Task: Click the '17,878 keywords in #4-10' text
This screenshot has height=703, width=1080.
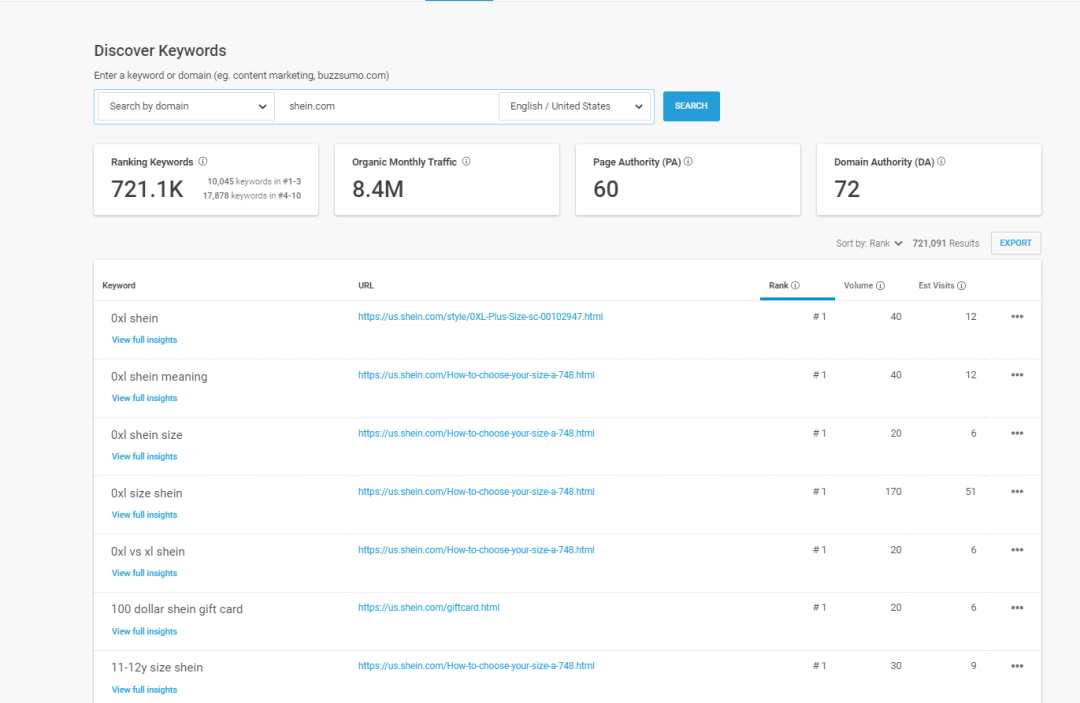Action: click(251, 196)
